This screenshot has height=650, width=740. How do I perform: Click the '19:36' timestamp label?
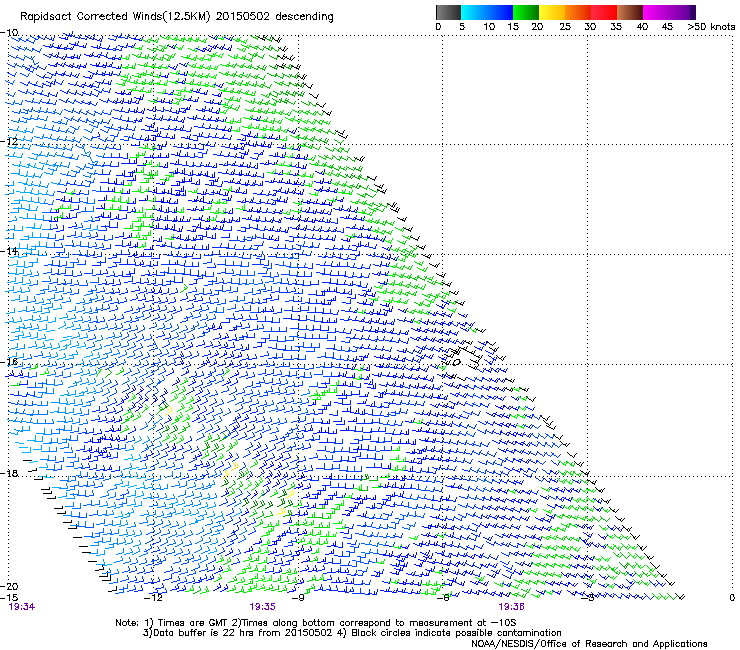511,607
